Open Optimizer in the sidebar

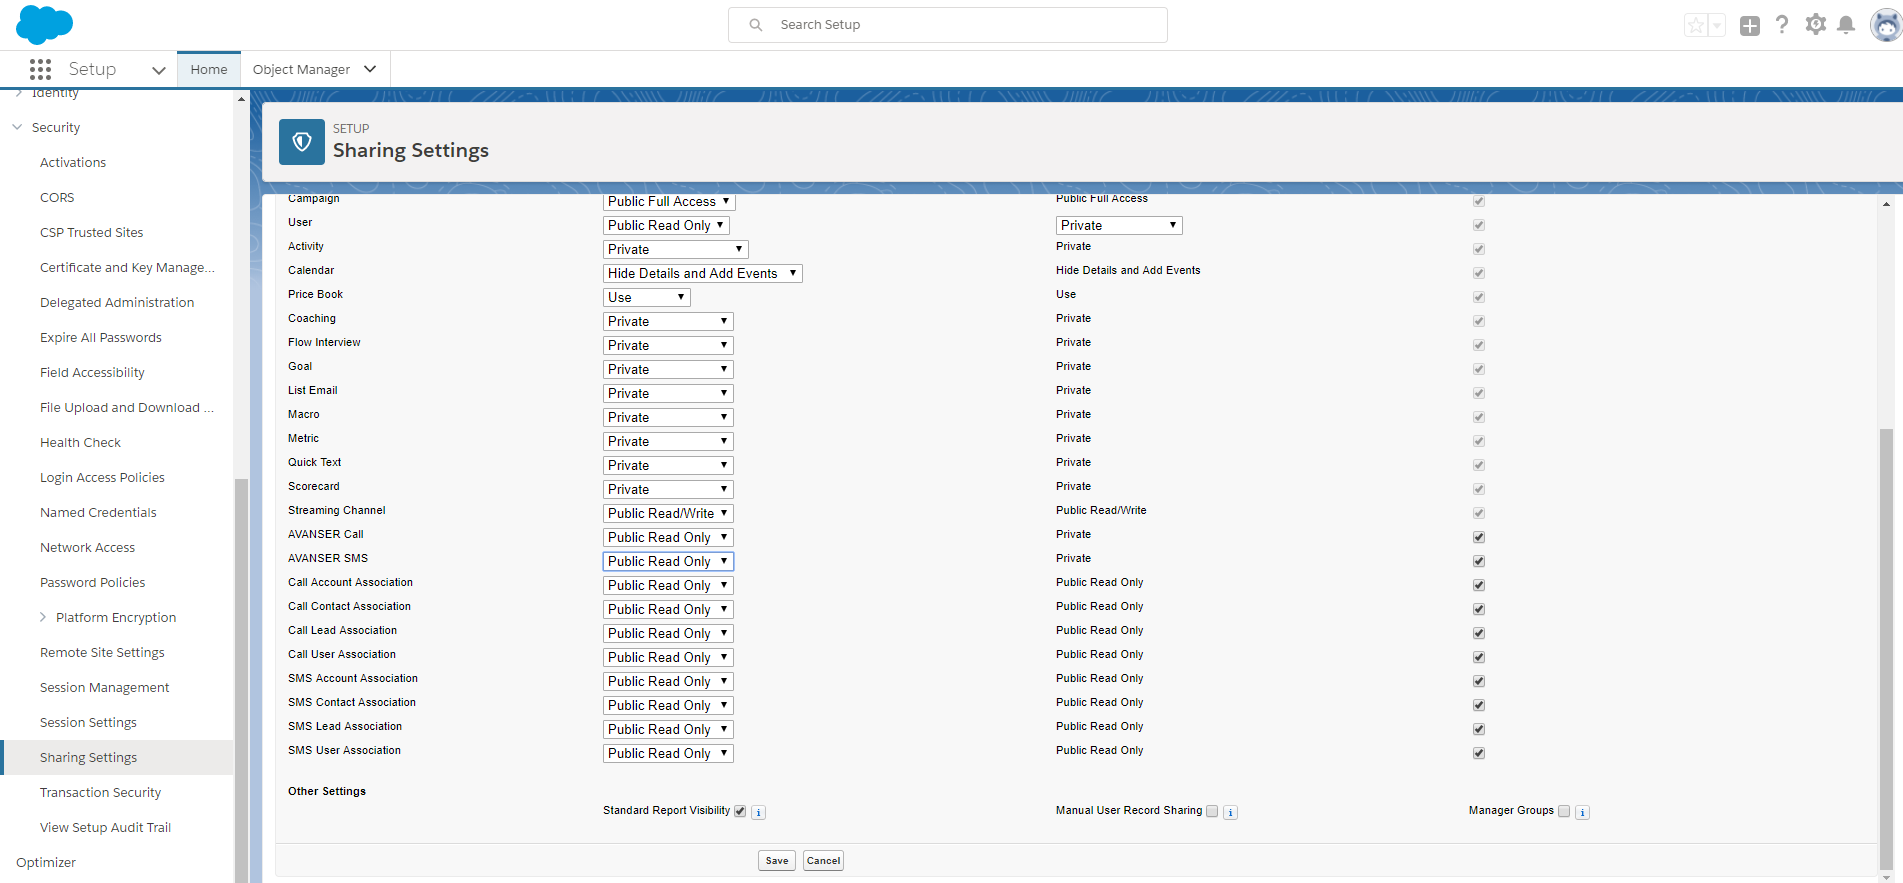pos(46,862)
